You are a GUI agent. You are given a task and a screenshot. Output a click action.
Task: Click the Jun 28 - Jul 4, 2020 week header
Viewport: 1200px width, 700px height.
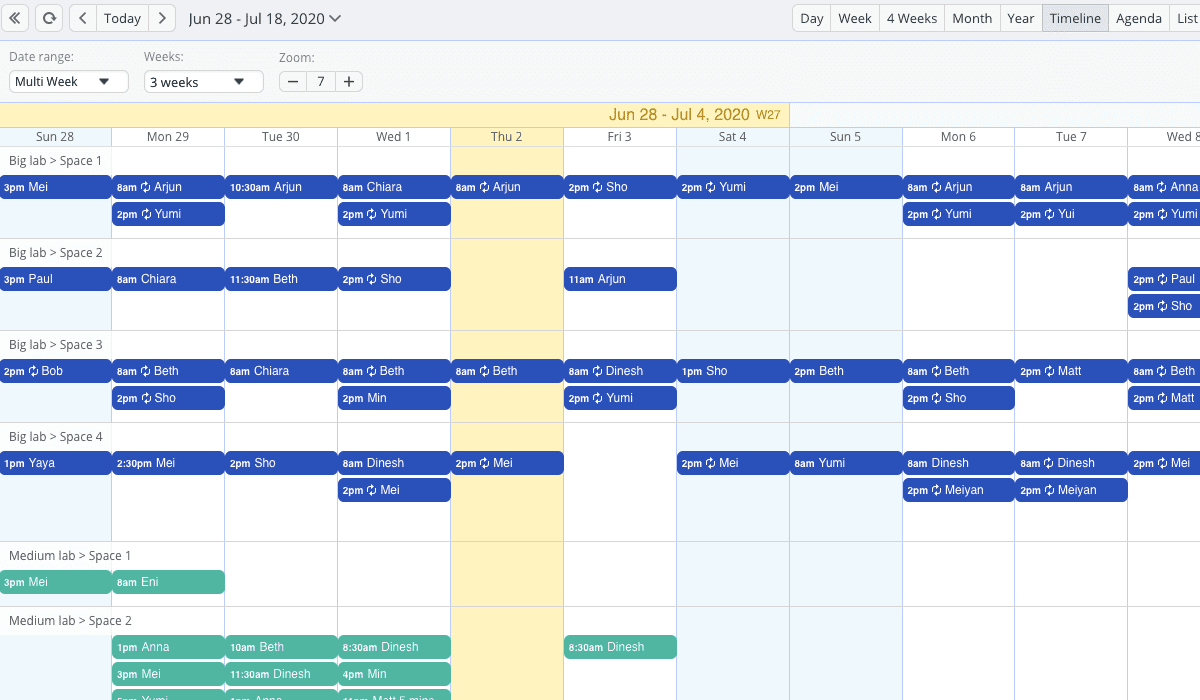(680, 115)
